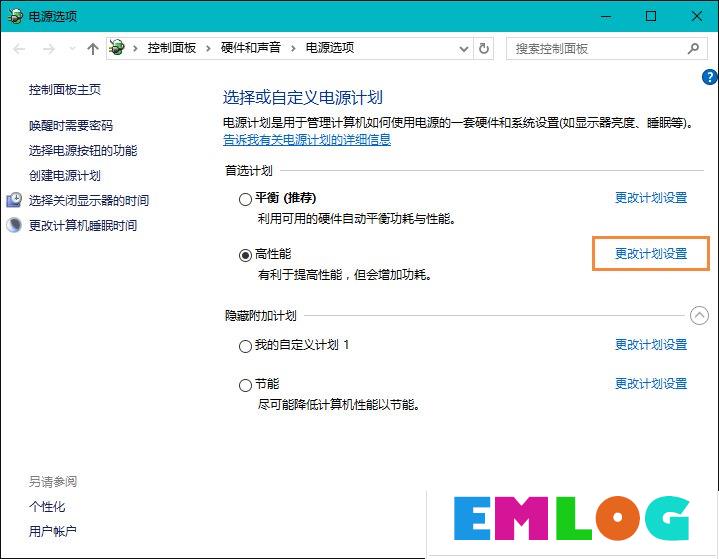This screenshot has width=719, height=559.
Task: Minimize the 电源选项 window
Action: tap(606, 17)
